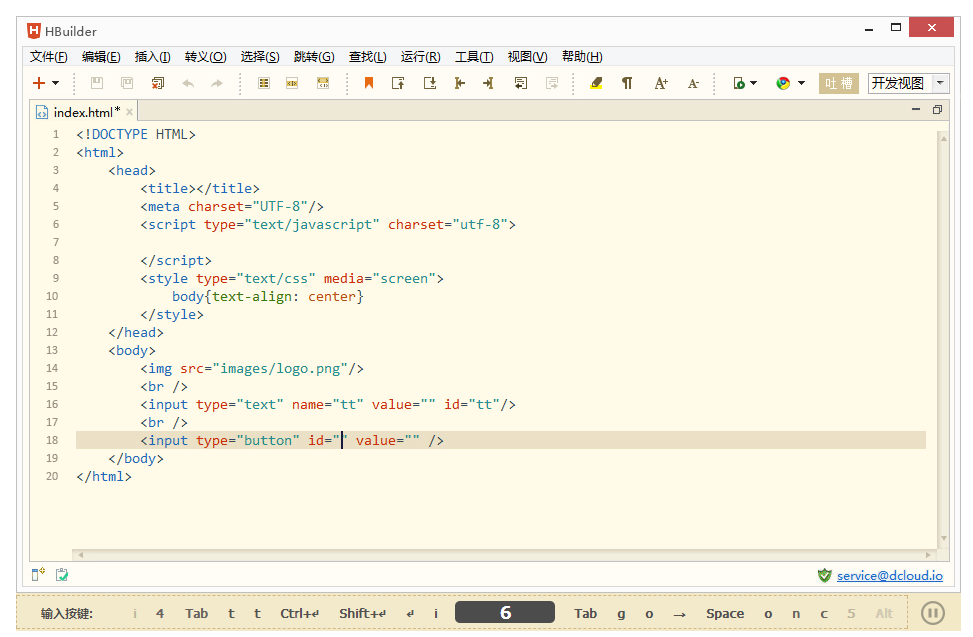Viewport: 973px width, 637px height.
Task: Click the yellow single-tag wrap icon
Action: point(292,83)
